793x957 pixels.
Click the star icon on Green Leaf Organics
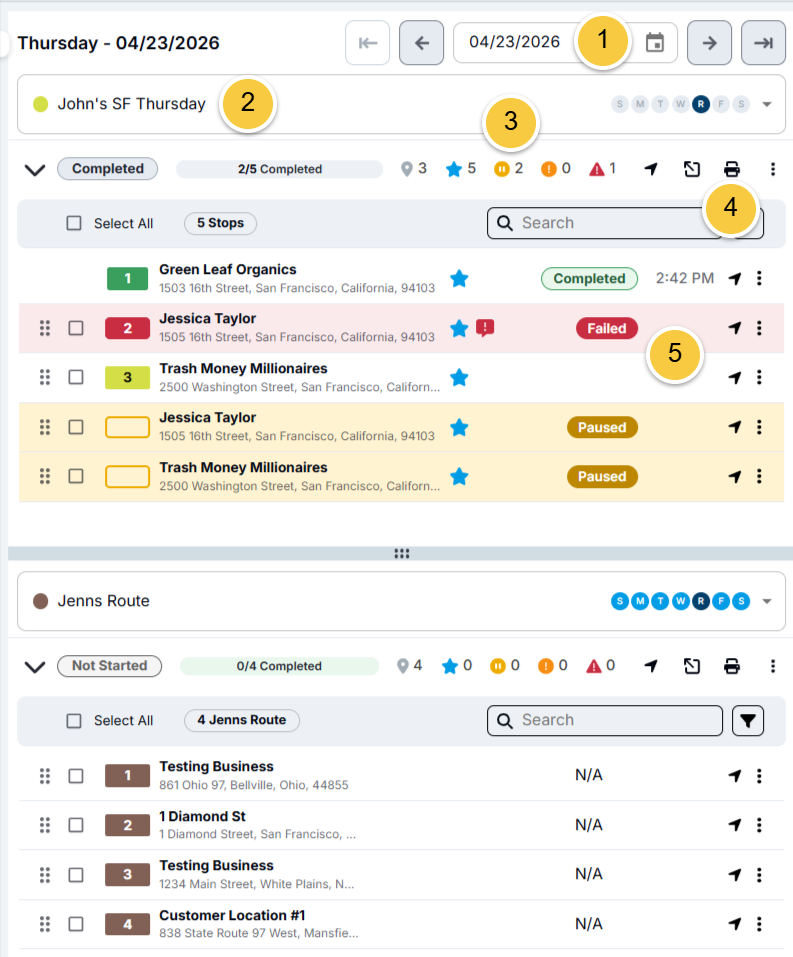(459, 278)
